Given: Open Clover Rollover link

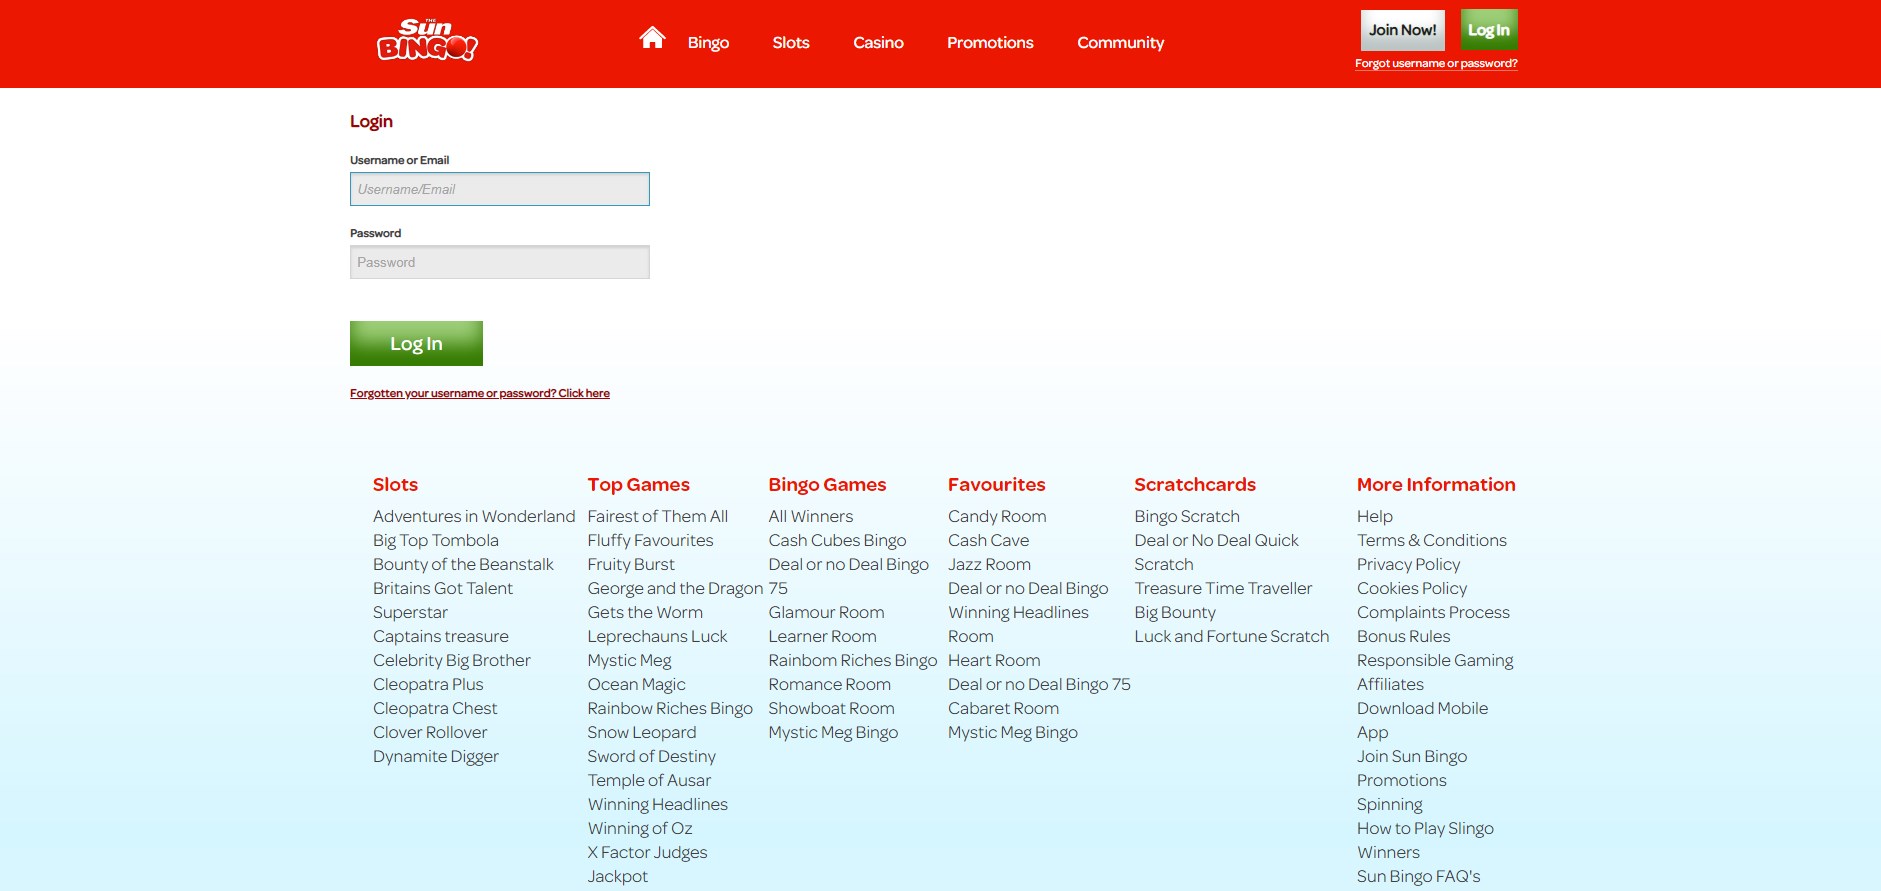Looking at the screenshot, I should click(x=430, y=732).
